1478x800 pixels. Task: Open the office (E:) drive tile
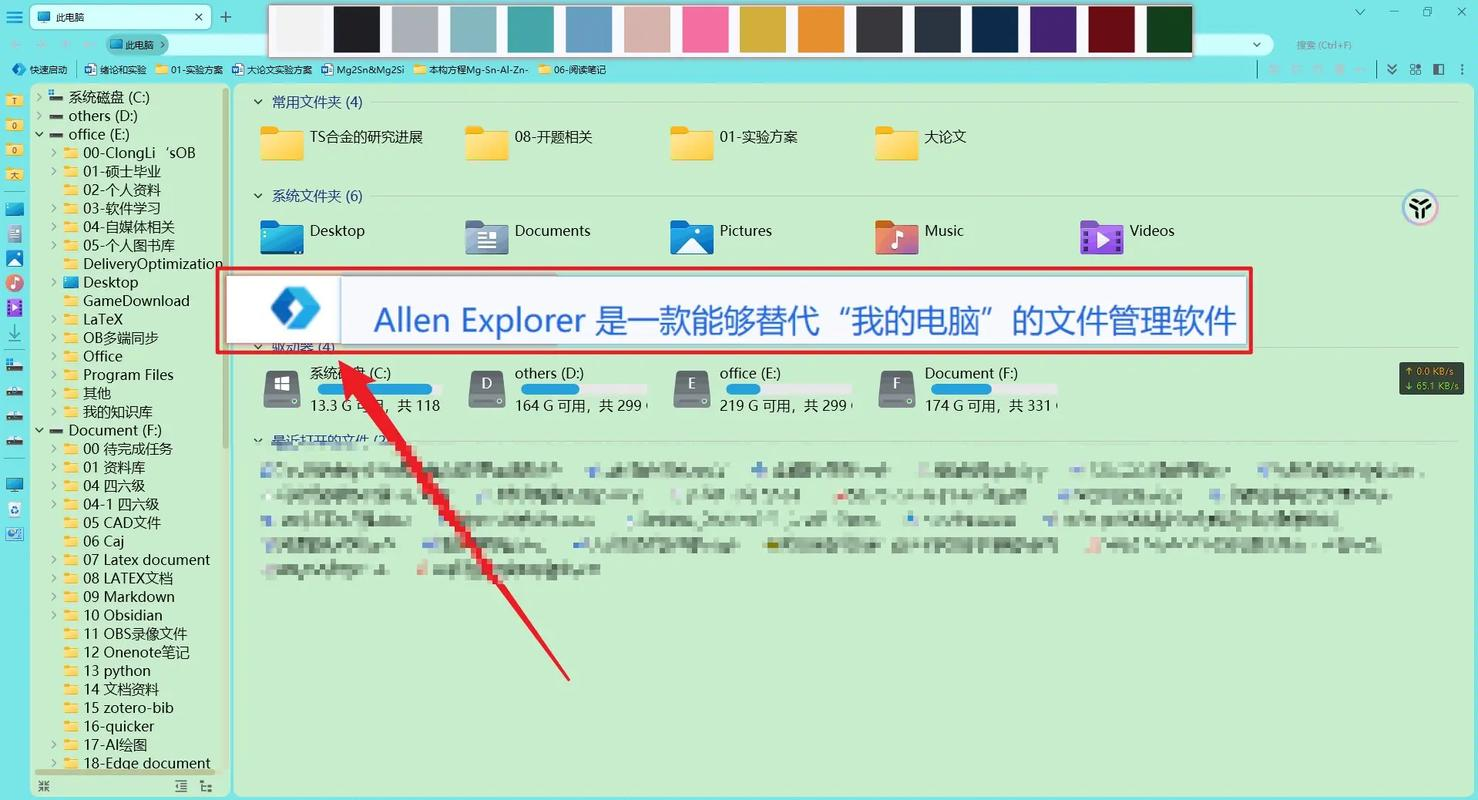[x=763, y=389]
